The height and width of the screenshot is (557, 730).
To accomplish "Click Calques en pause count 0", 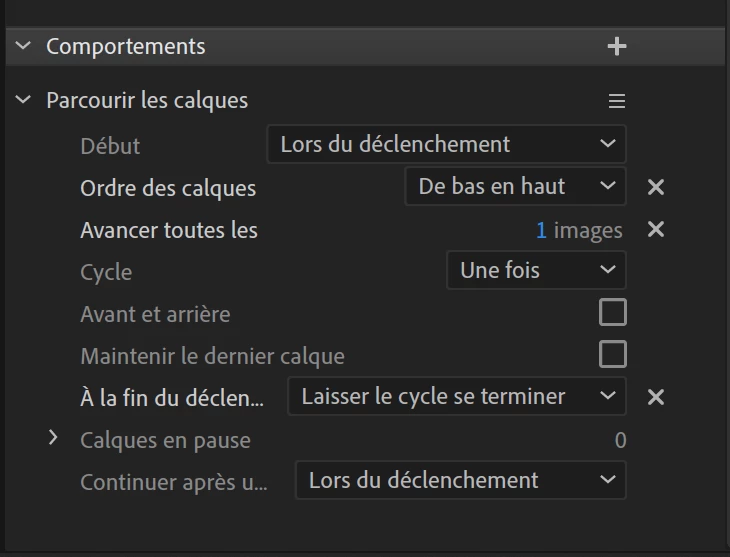I will coord(620,440).
